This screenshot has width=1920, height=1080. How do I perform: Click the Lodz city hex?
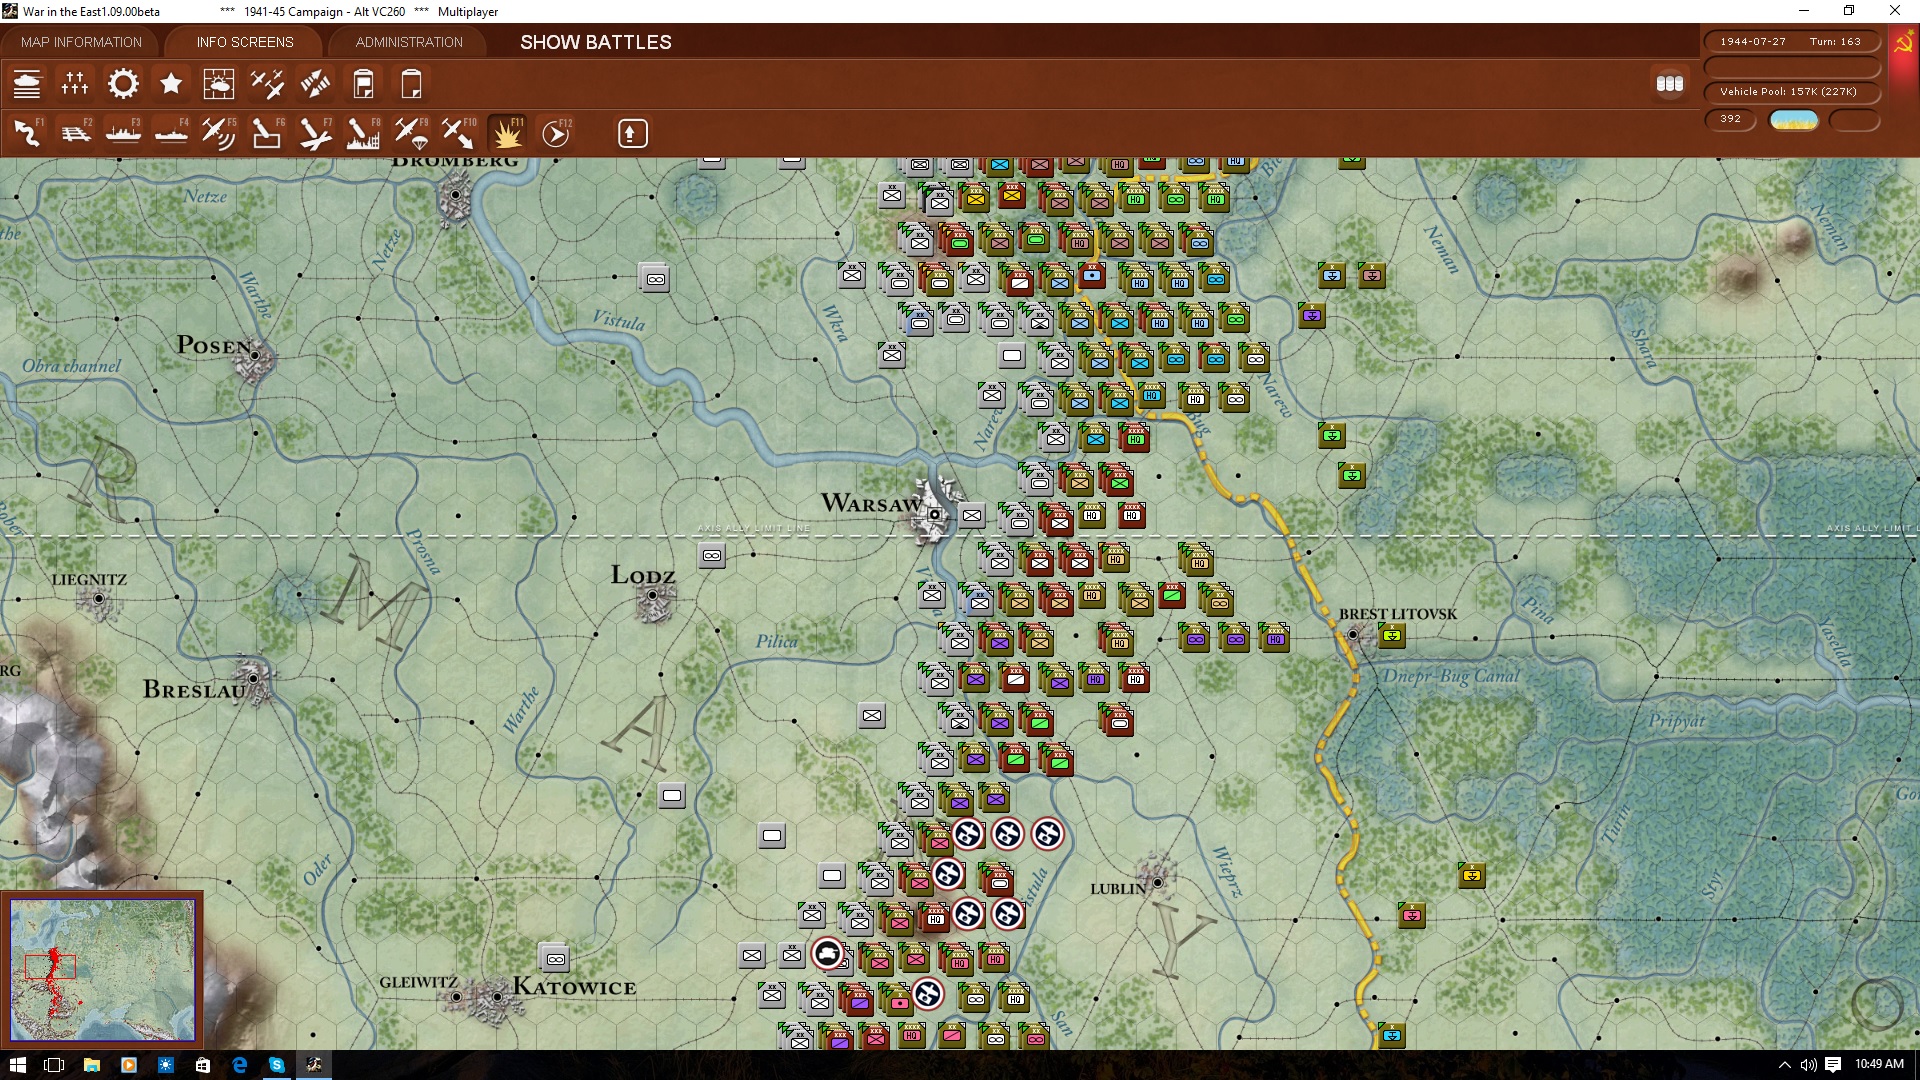[x=653, y=596]
